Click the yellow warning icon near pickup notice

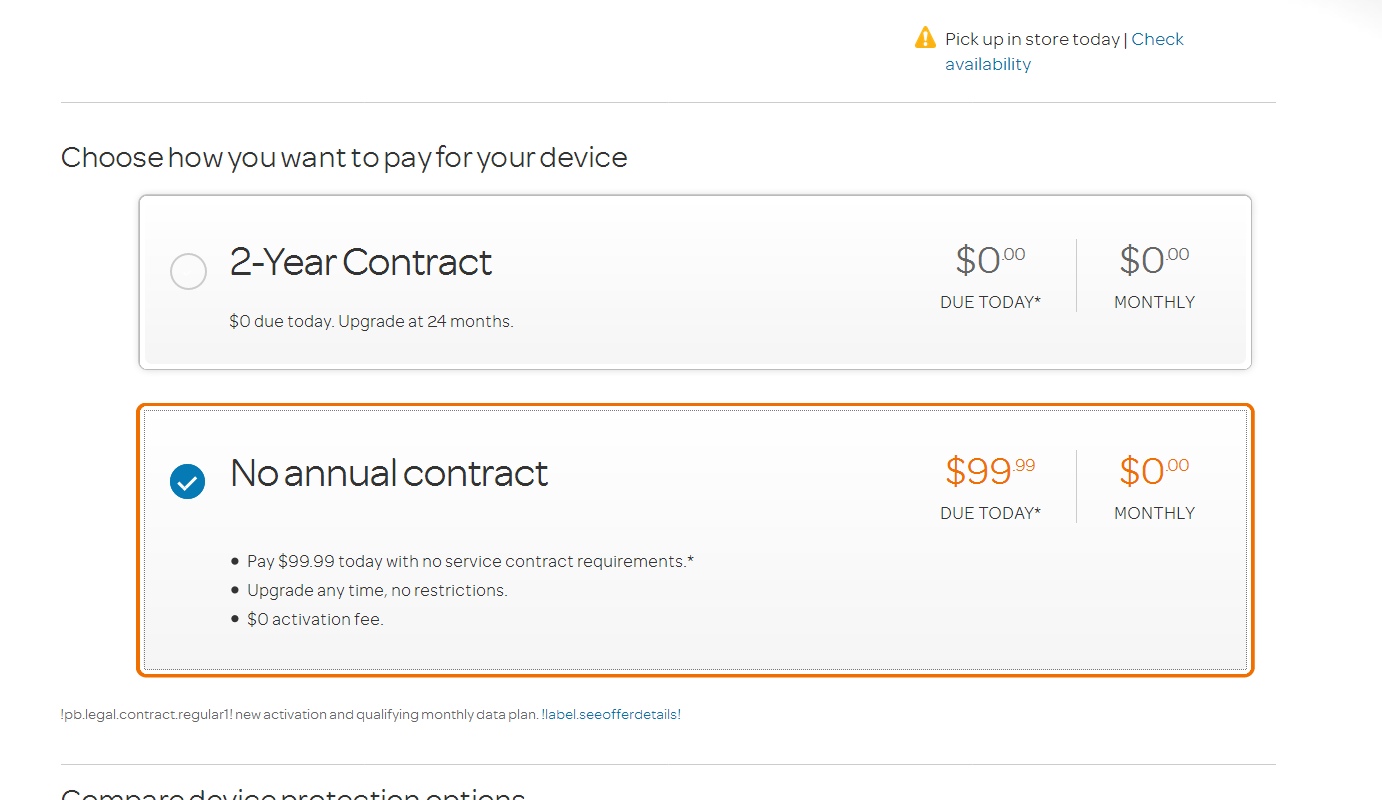click(x=925, y=38)
